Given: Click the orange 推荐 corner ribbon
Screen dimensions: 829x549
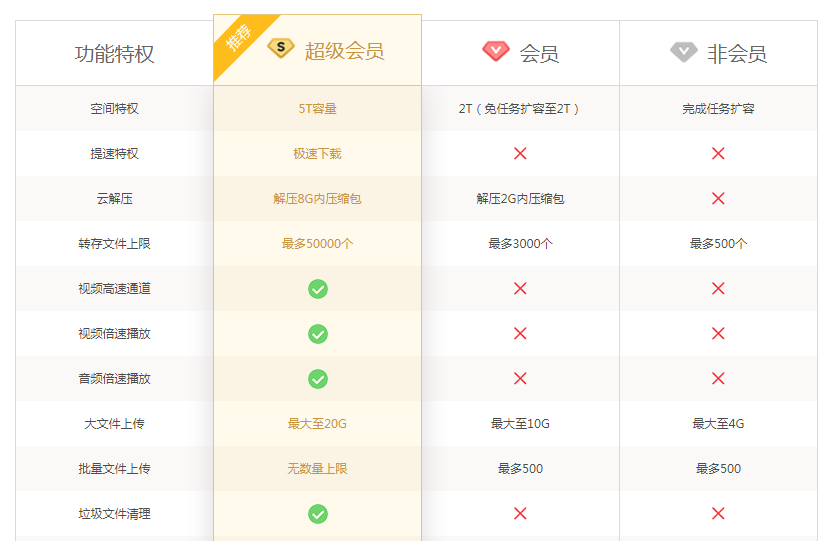Looking at the screenshot, I should (x=237, y=39).
